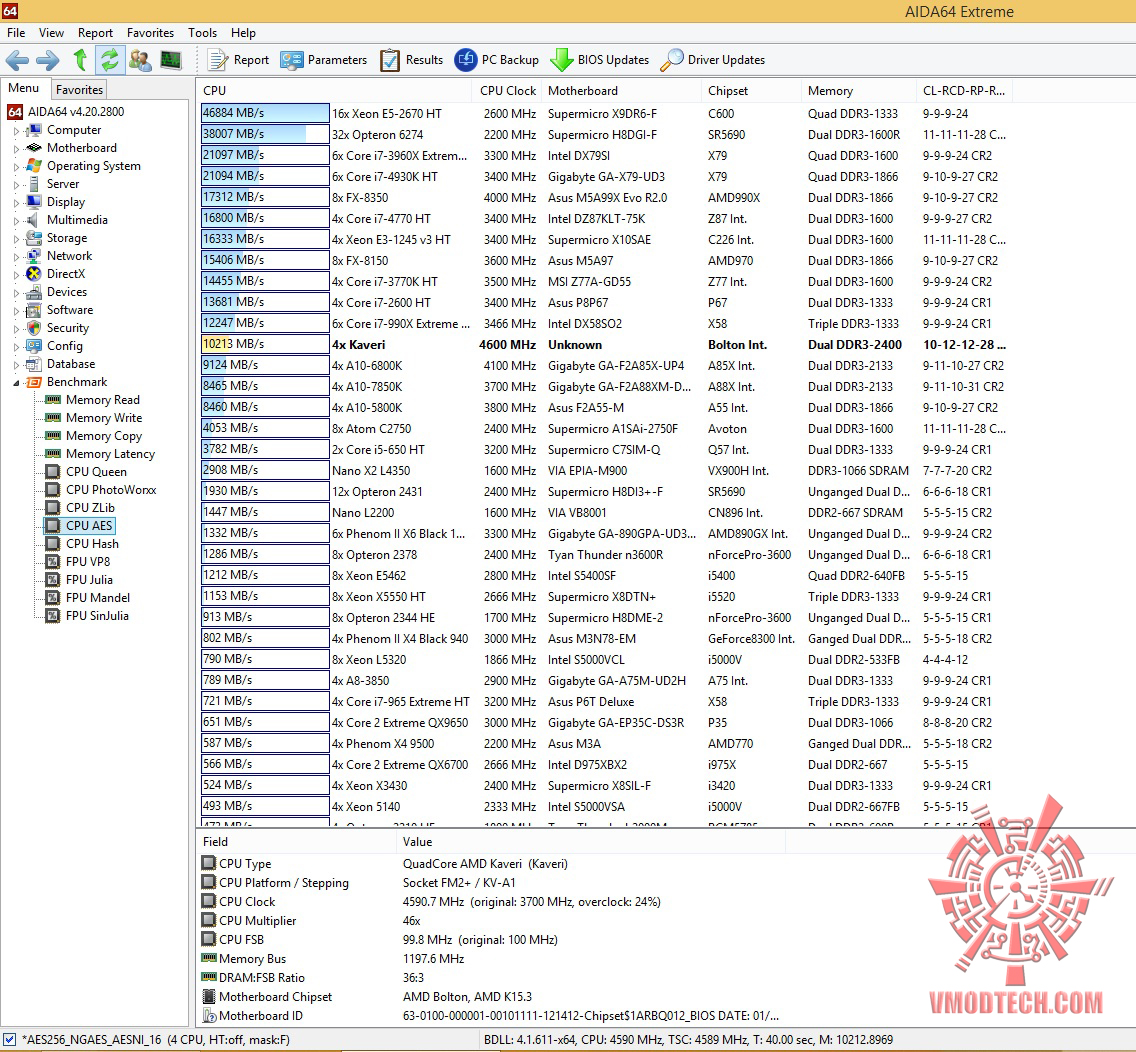Sort by the Motherboard column header

coord(622,91)
